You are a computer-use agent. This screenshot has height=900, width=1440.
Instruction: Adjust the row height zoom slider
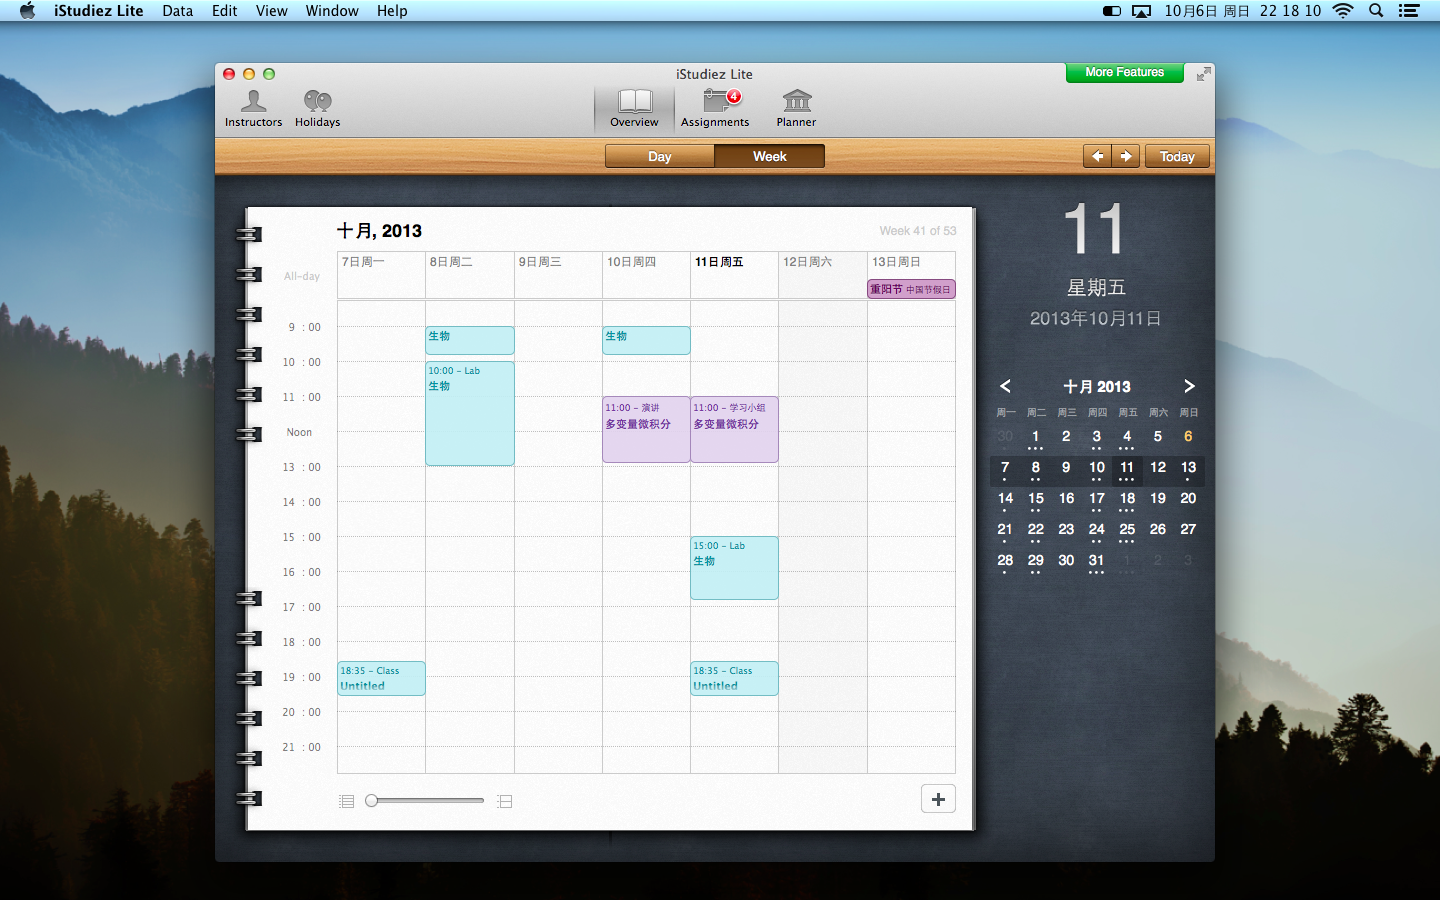coord(425,800)
